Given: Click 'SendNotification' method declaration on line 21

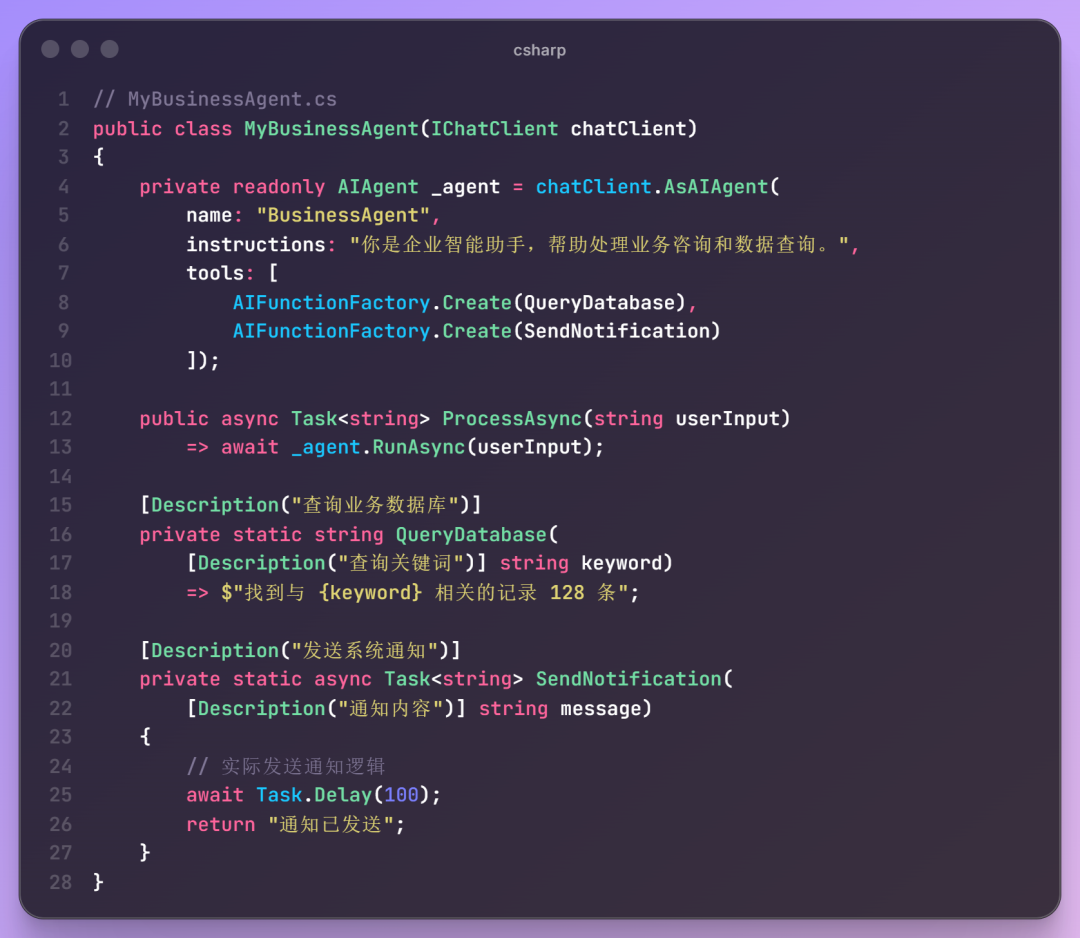Looking at the screenshot, I should (628, 679).
